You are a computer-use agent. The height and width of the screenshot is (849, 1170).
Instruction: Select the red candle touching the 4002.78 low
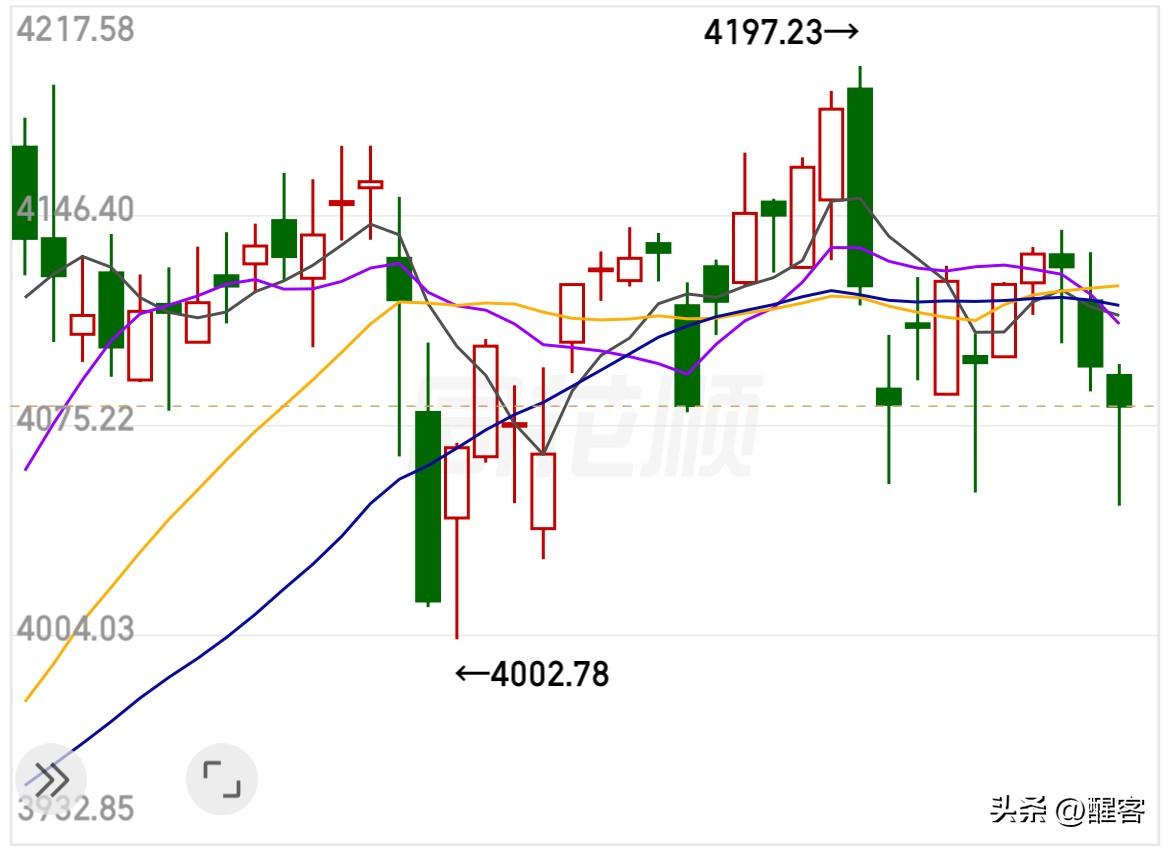pos(456,482)
